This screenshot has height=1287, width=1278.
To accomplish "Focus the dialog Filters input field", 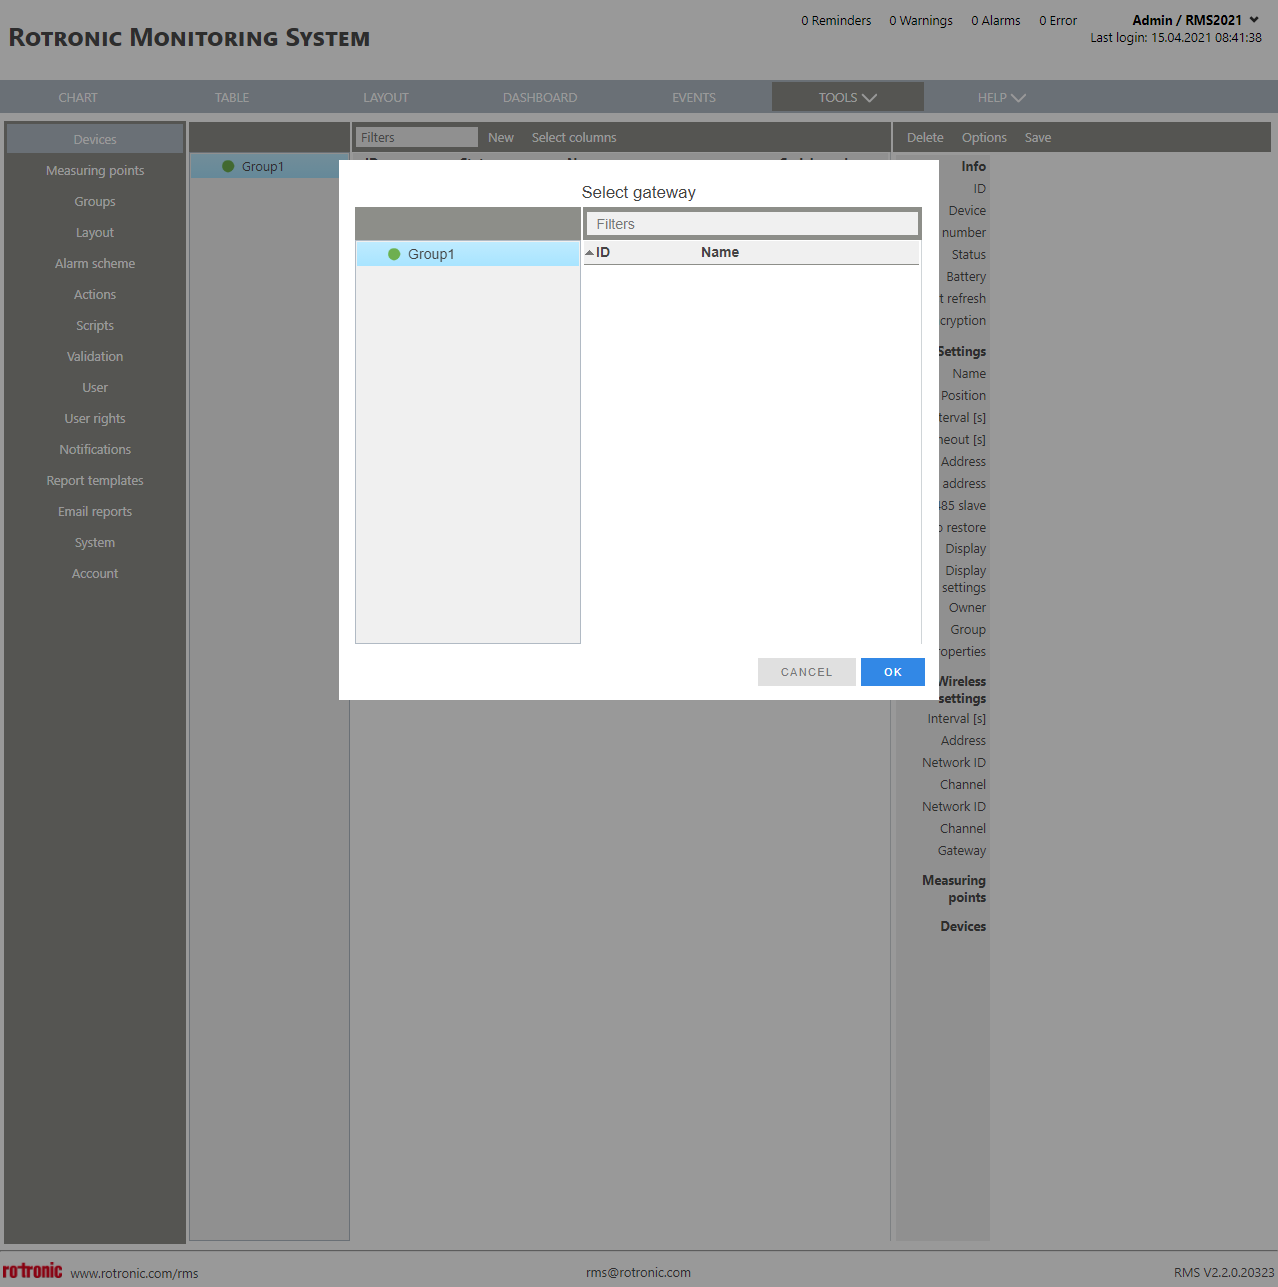I will coord(752,224).
